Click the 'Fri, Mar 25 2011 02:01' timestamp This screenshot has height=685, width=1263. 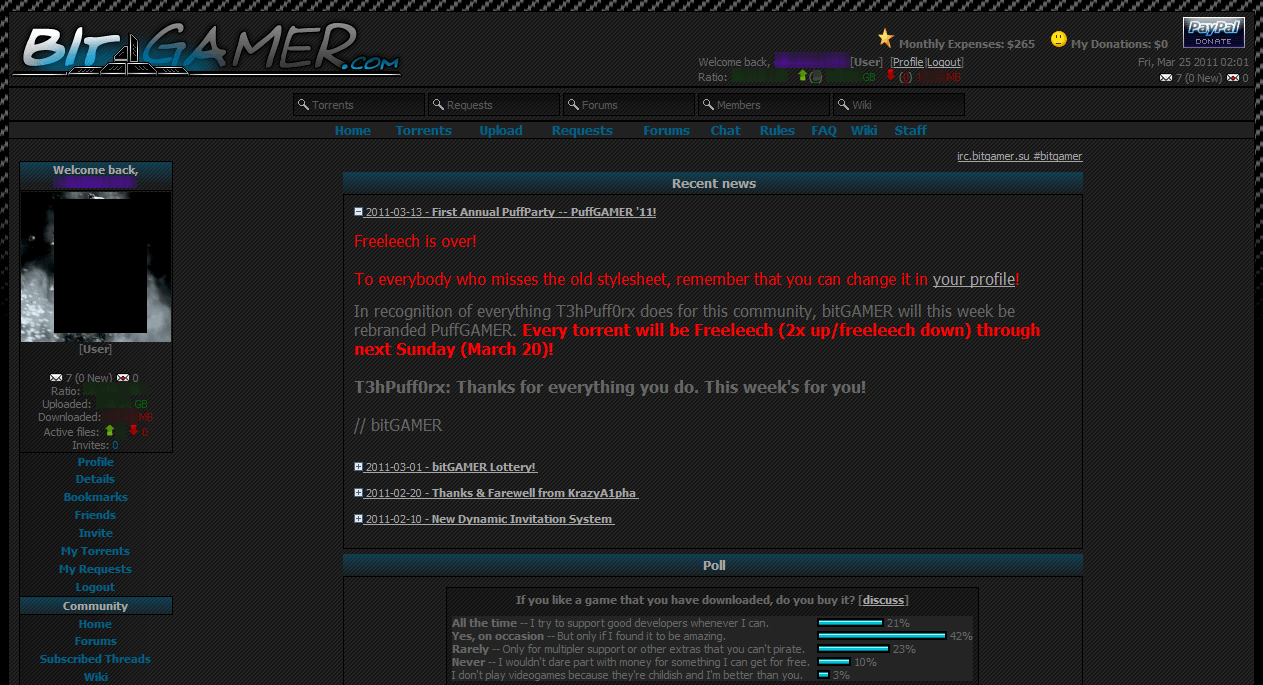(1193, 62)
